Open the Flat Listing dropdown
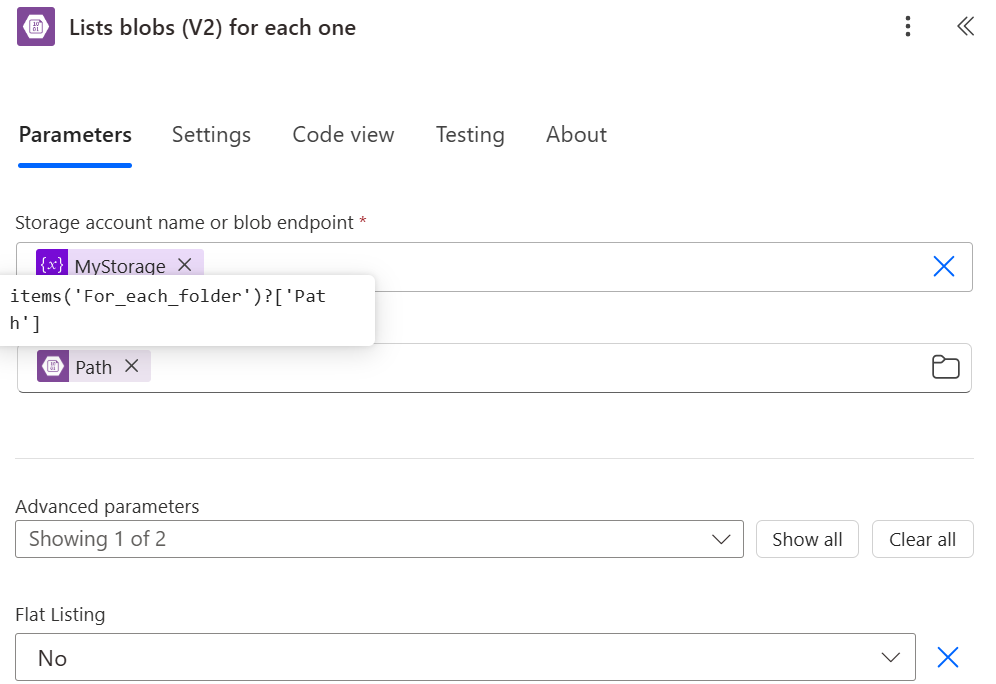 click(465, 657)
